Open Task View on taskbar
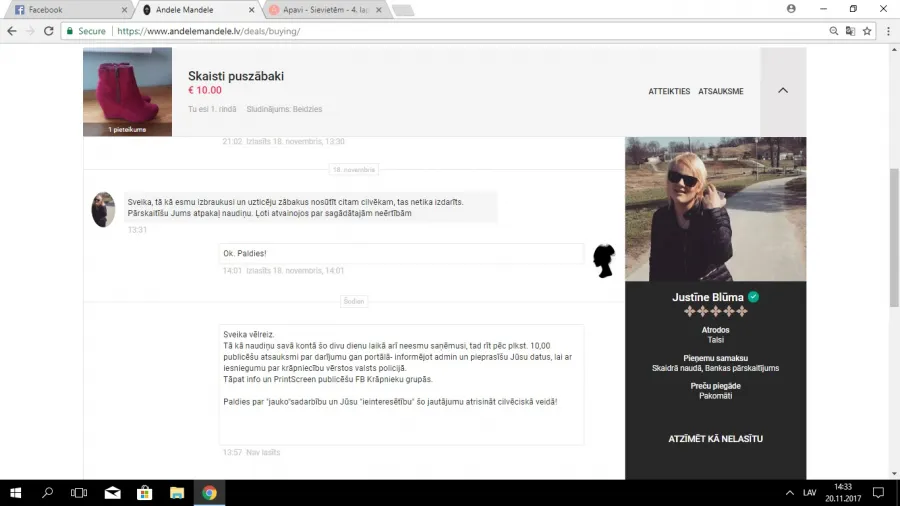 [79, 493]
